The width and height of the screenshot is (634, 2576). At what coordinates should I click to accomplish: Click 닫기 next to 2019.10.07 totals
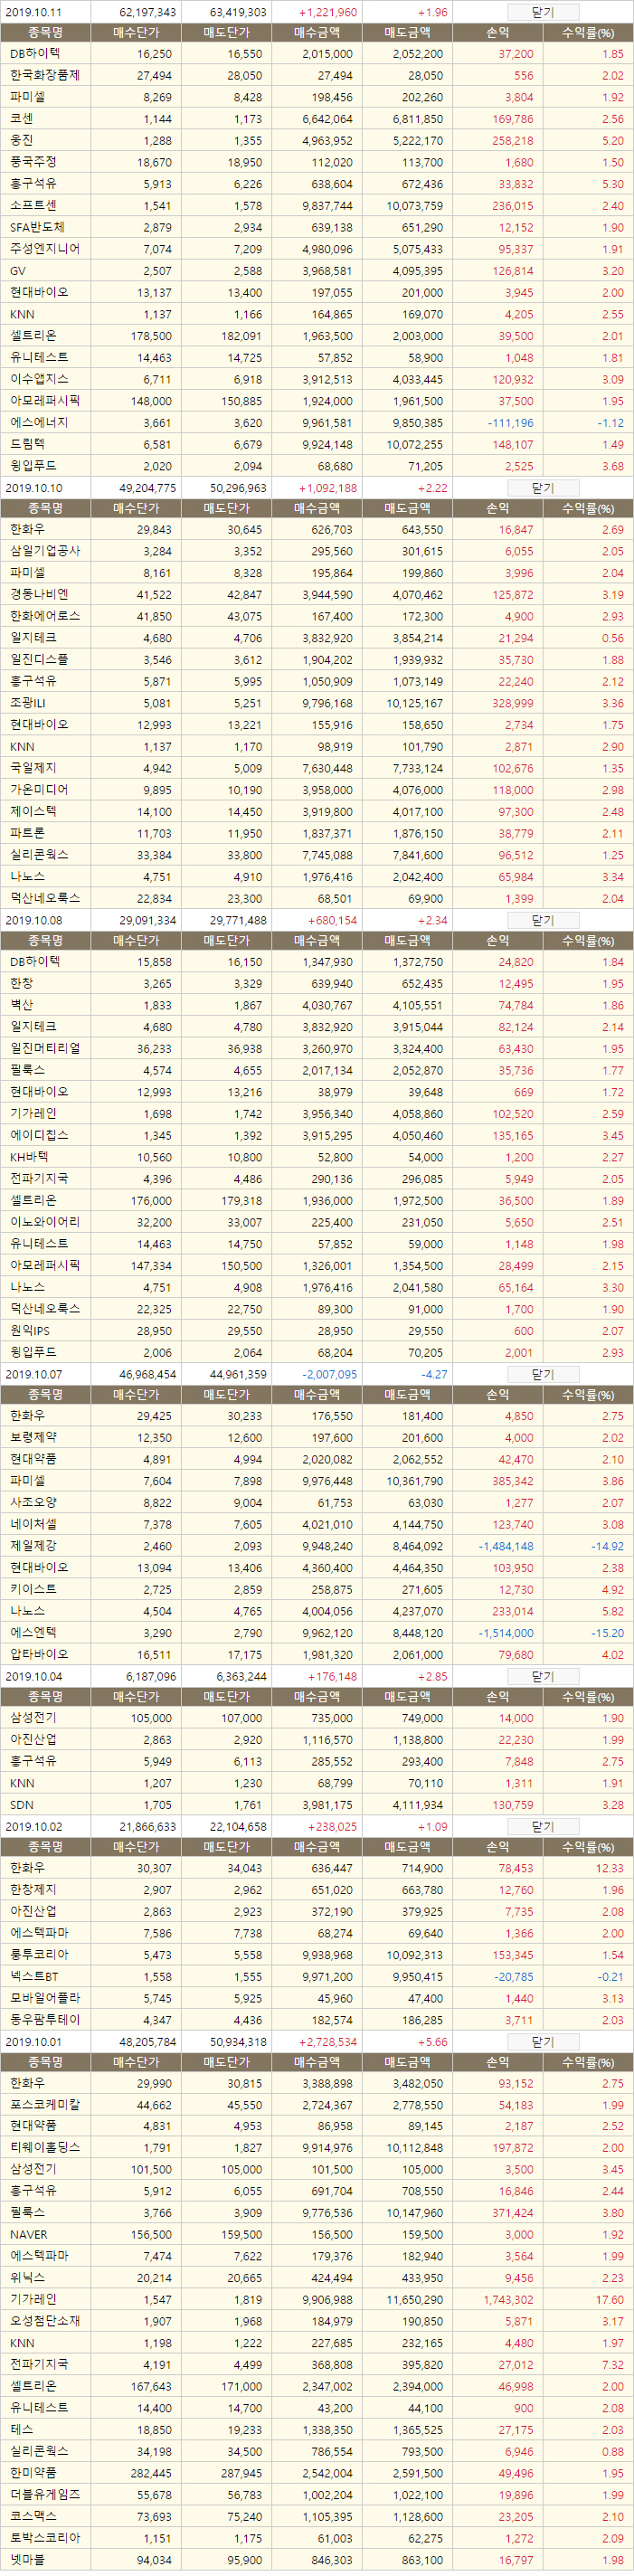coord(542,1374)
